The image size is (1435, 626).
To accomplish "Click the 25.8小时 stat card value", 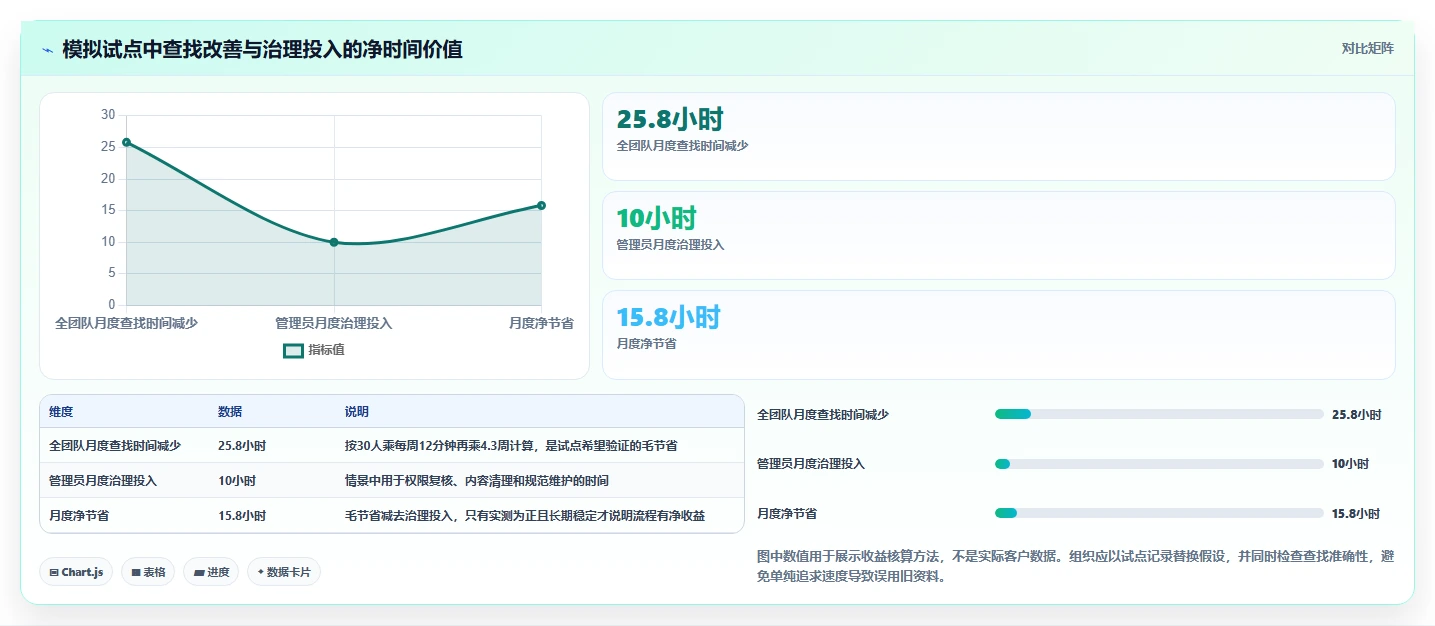I will click(670, 120).
